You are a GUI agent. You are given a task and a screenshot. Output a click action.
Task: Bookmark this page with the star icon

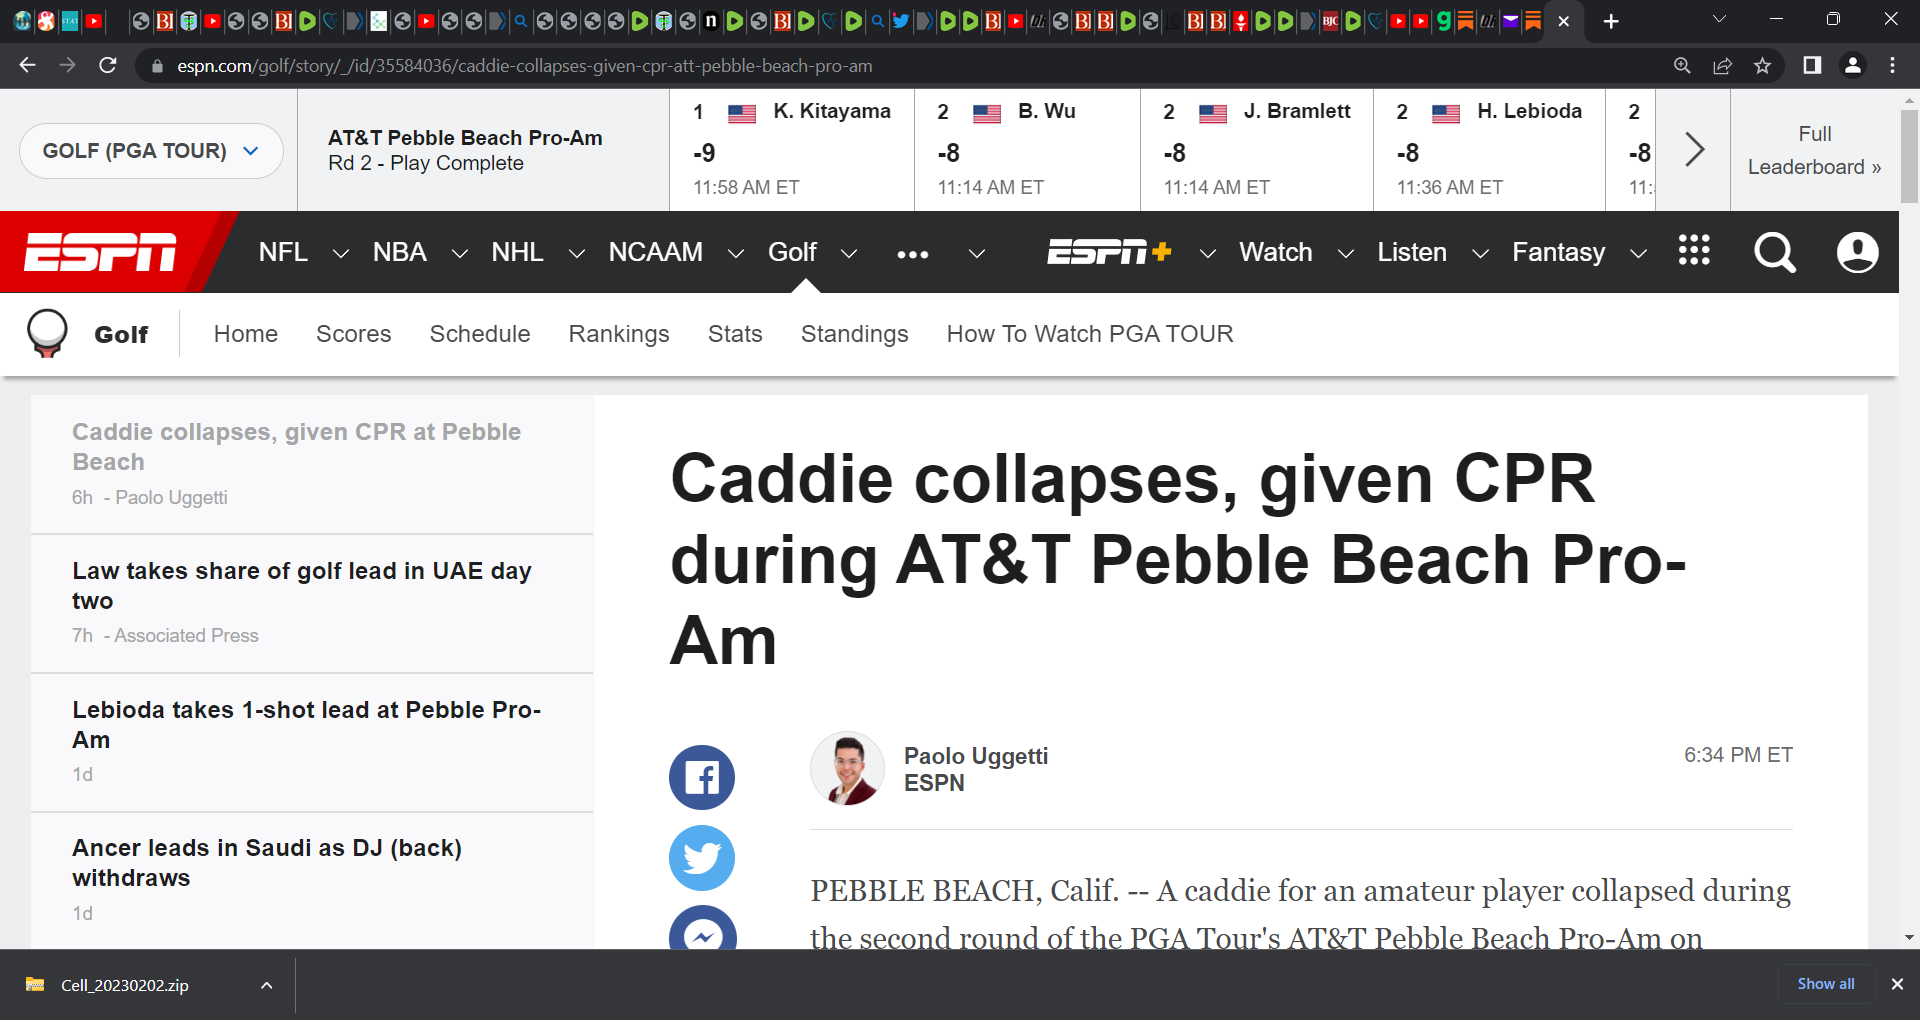click(x=1763, y=65)
